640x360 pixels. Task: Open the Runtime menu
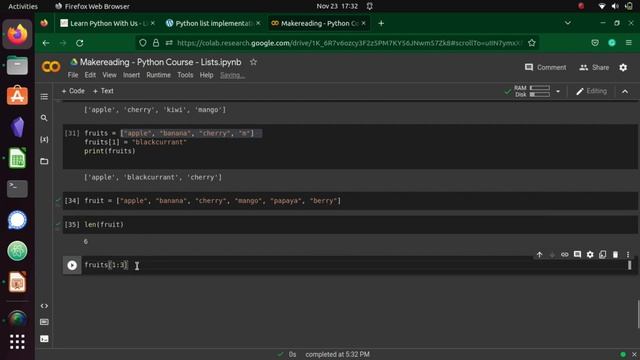pos(158,75)
